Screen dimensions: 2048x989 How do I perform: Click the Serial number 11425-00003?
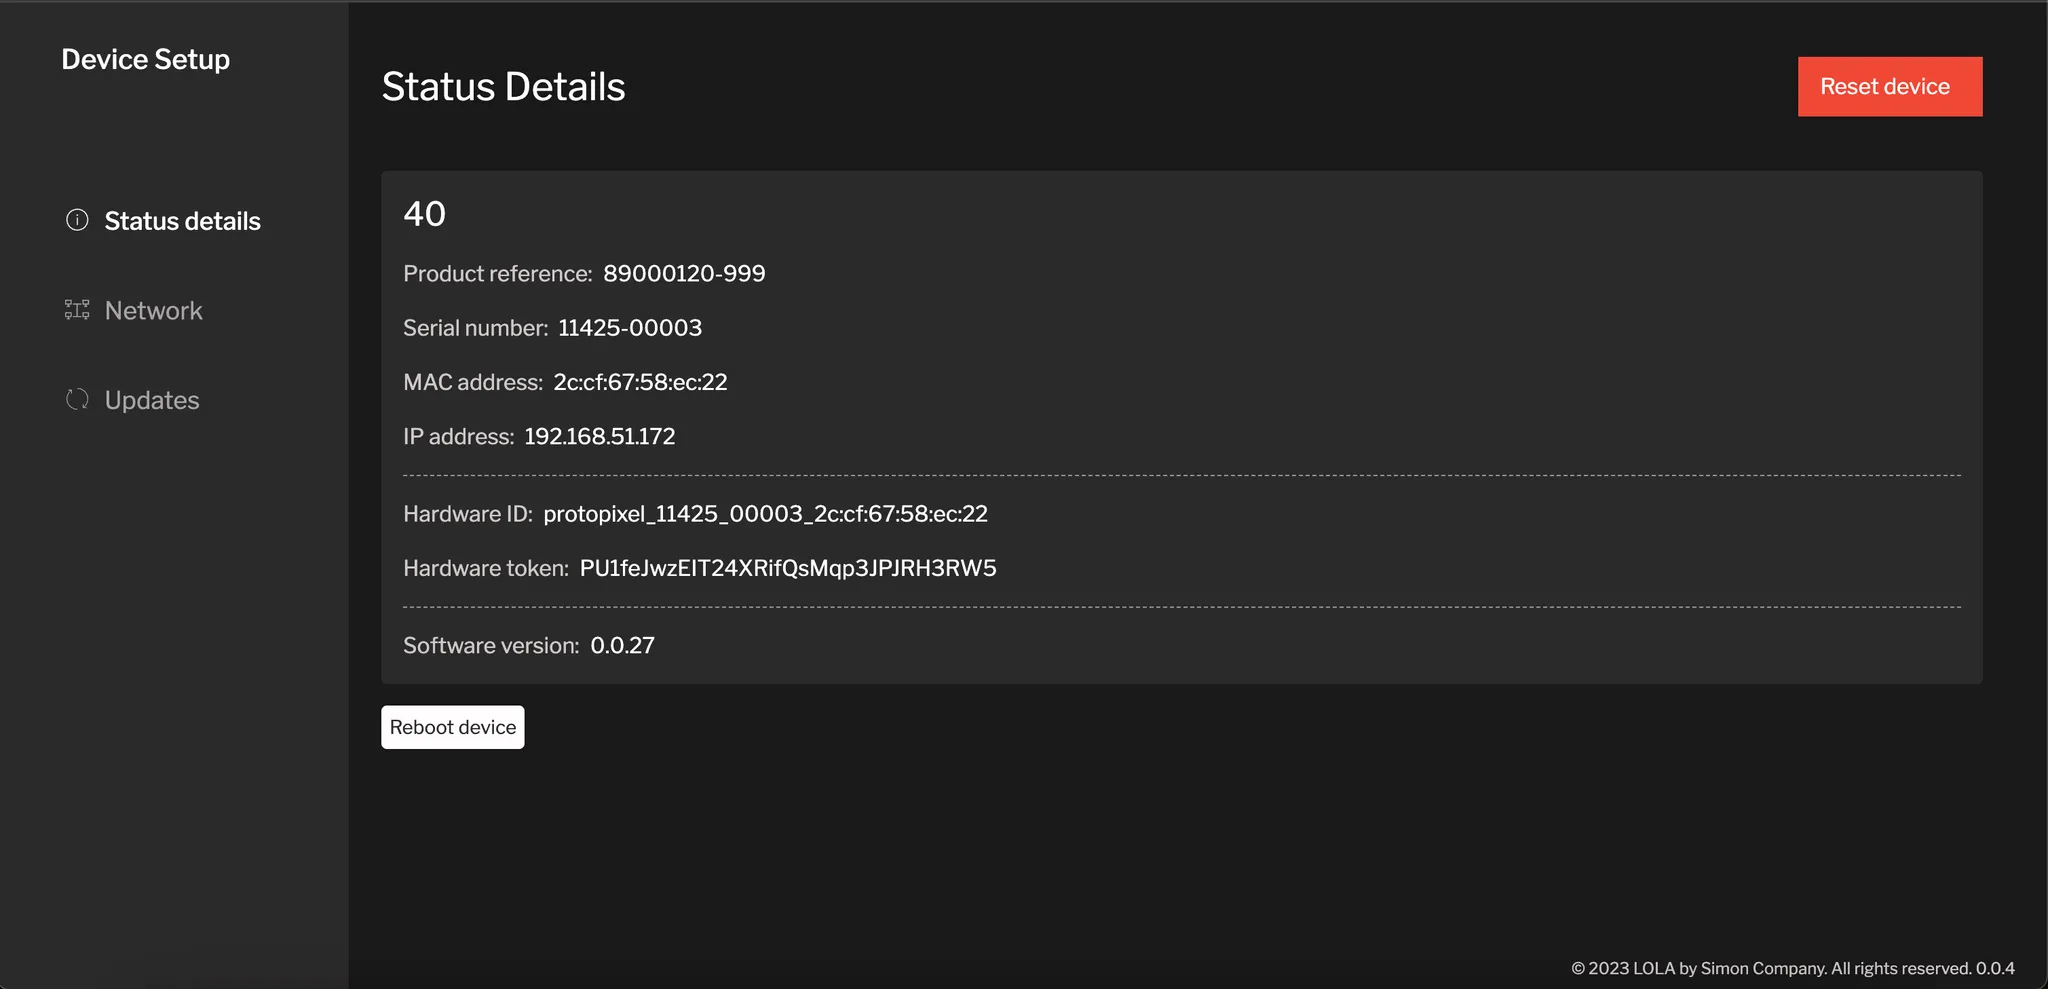(x=630, y=327)
